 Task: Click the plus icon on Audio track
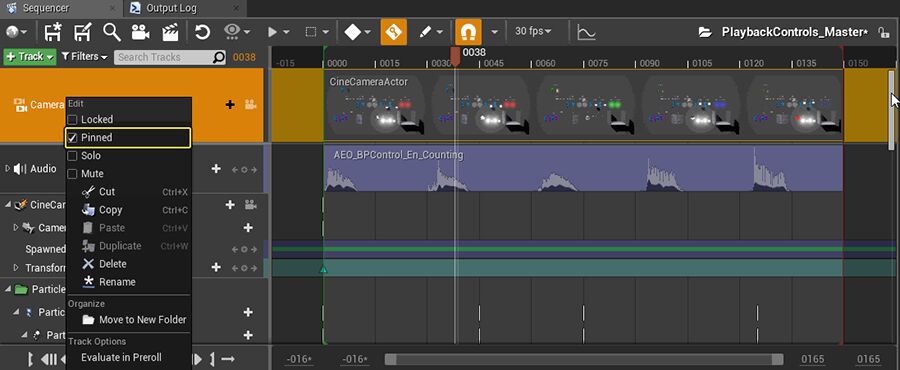coord(216,169)
